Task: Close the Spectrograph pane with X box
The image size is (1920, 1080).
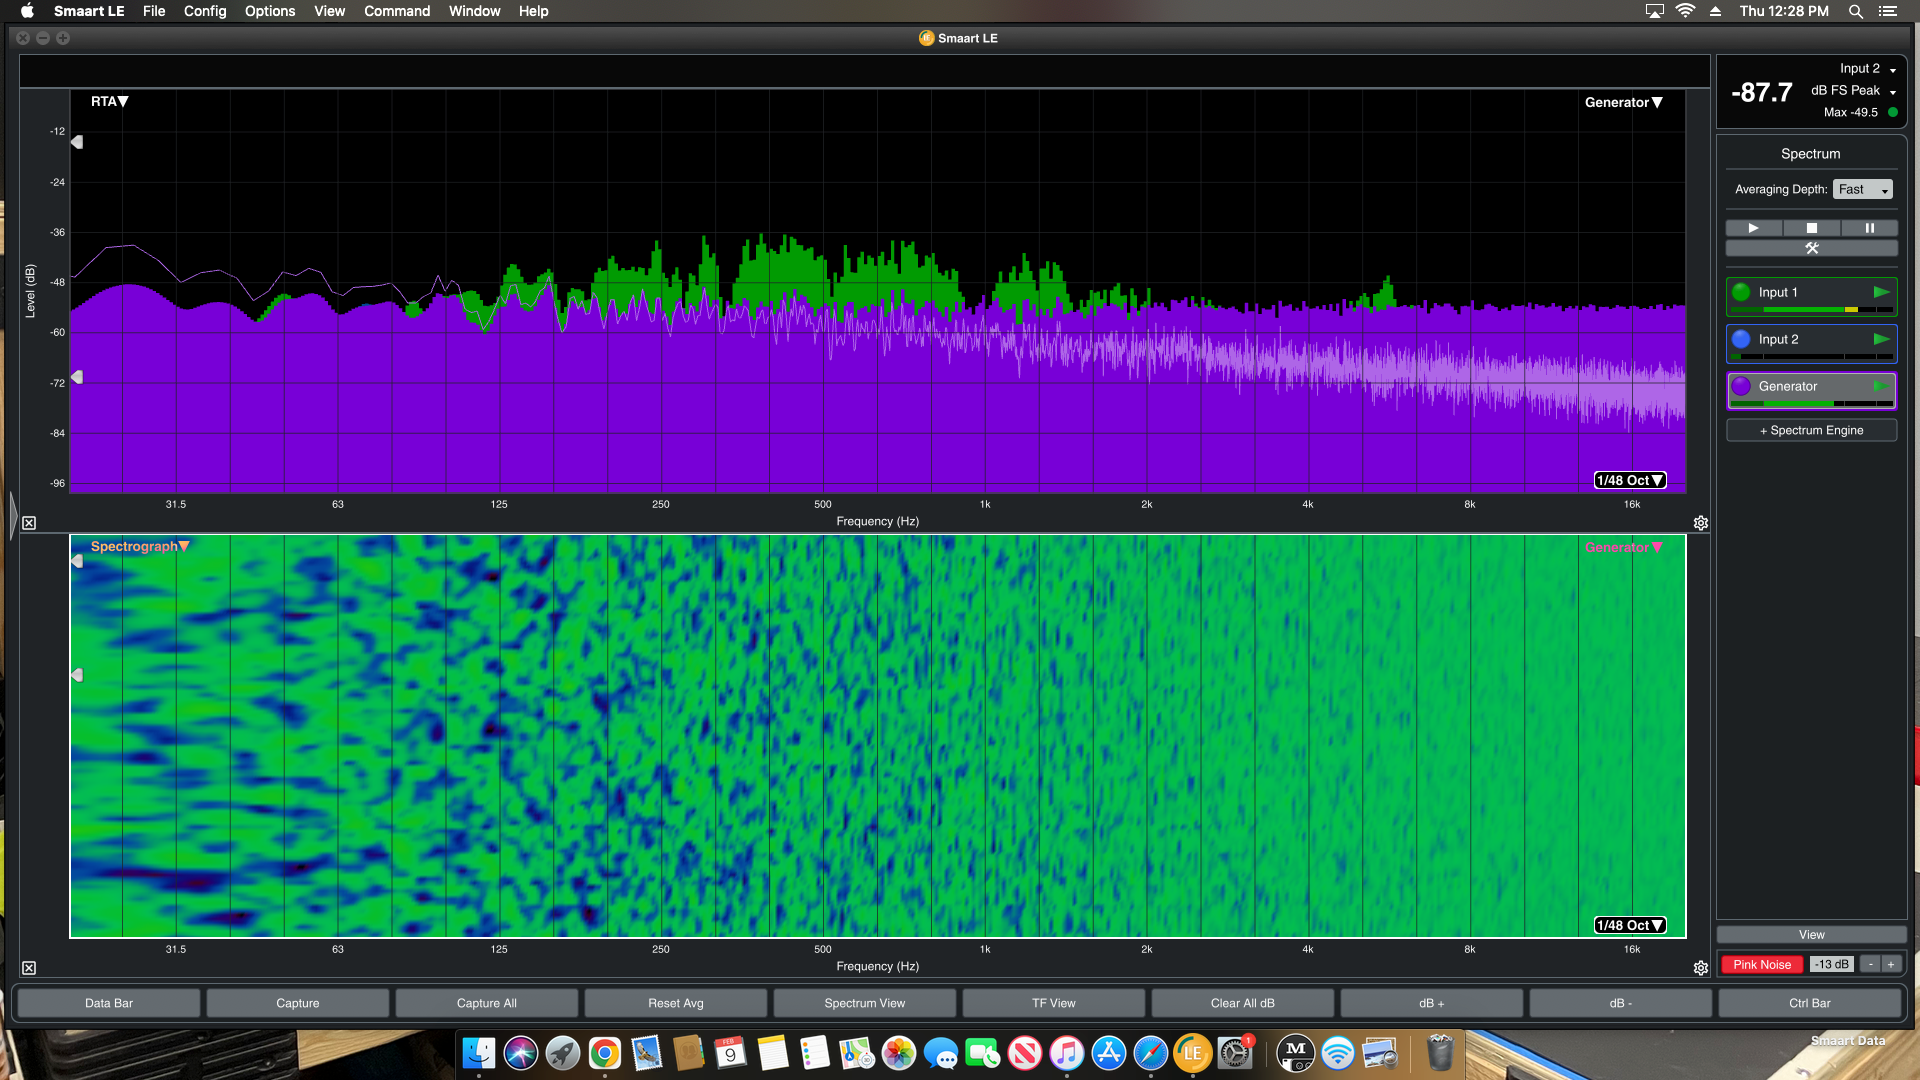Action: 29,968
